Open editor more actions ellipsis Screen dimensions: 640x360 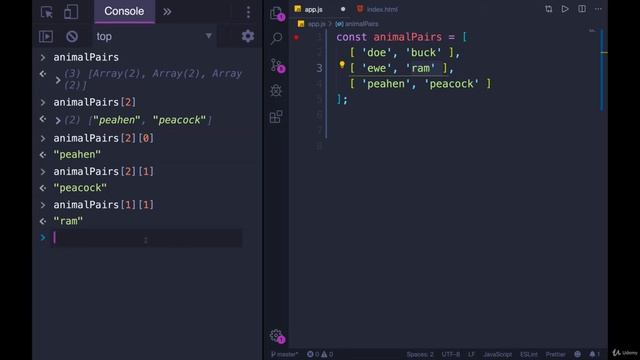(x=598, y=9)
